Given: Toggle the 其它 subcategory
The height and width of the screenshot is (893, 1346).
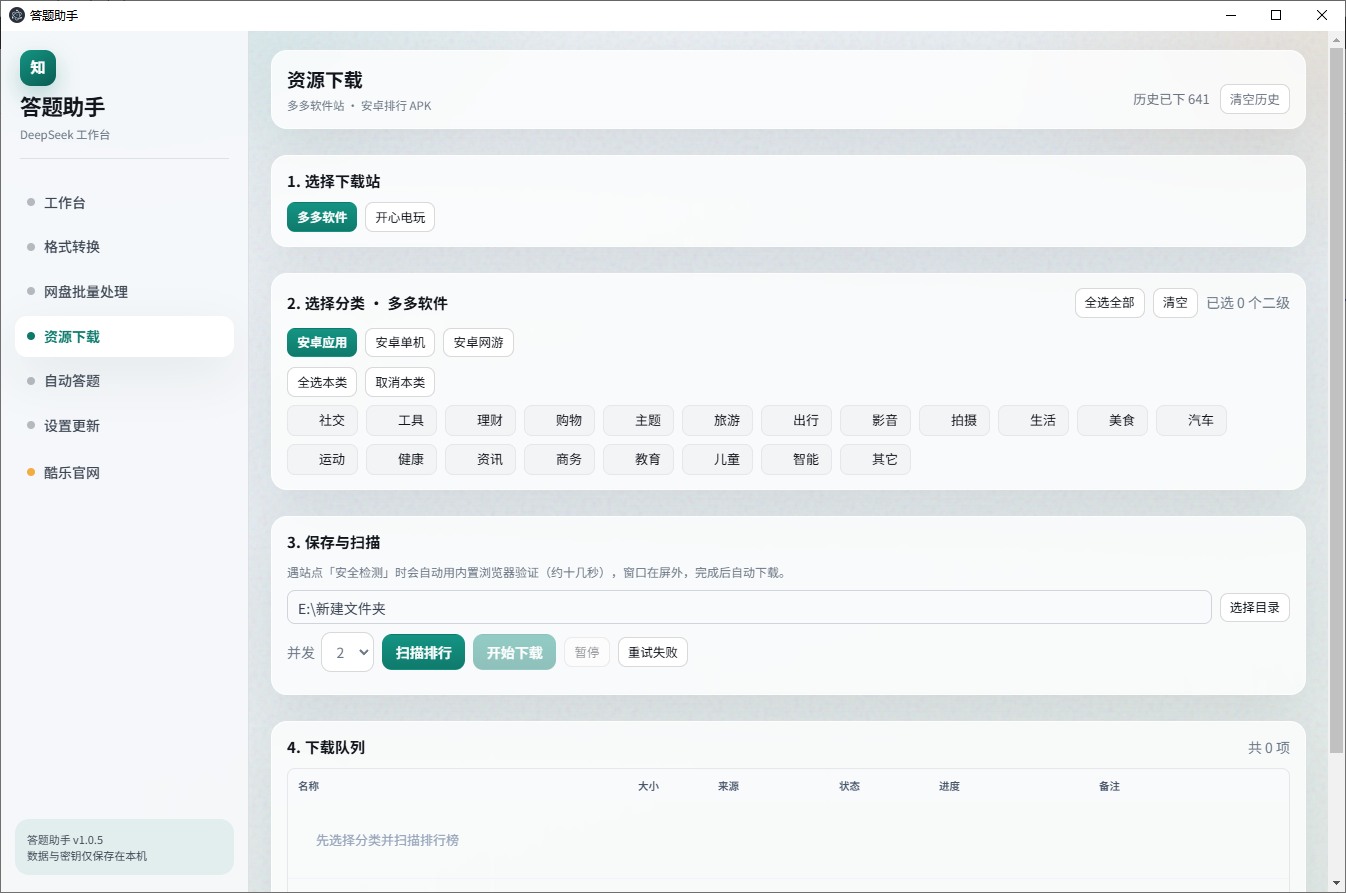Looking at the screenshot, I should coord(875,459).
